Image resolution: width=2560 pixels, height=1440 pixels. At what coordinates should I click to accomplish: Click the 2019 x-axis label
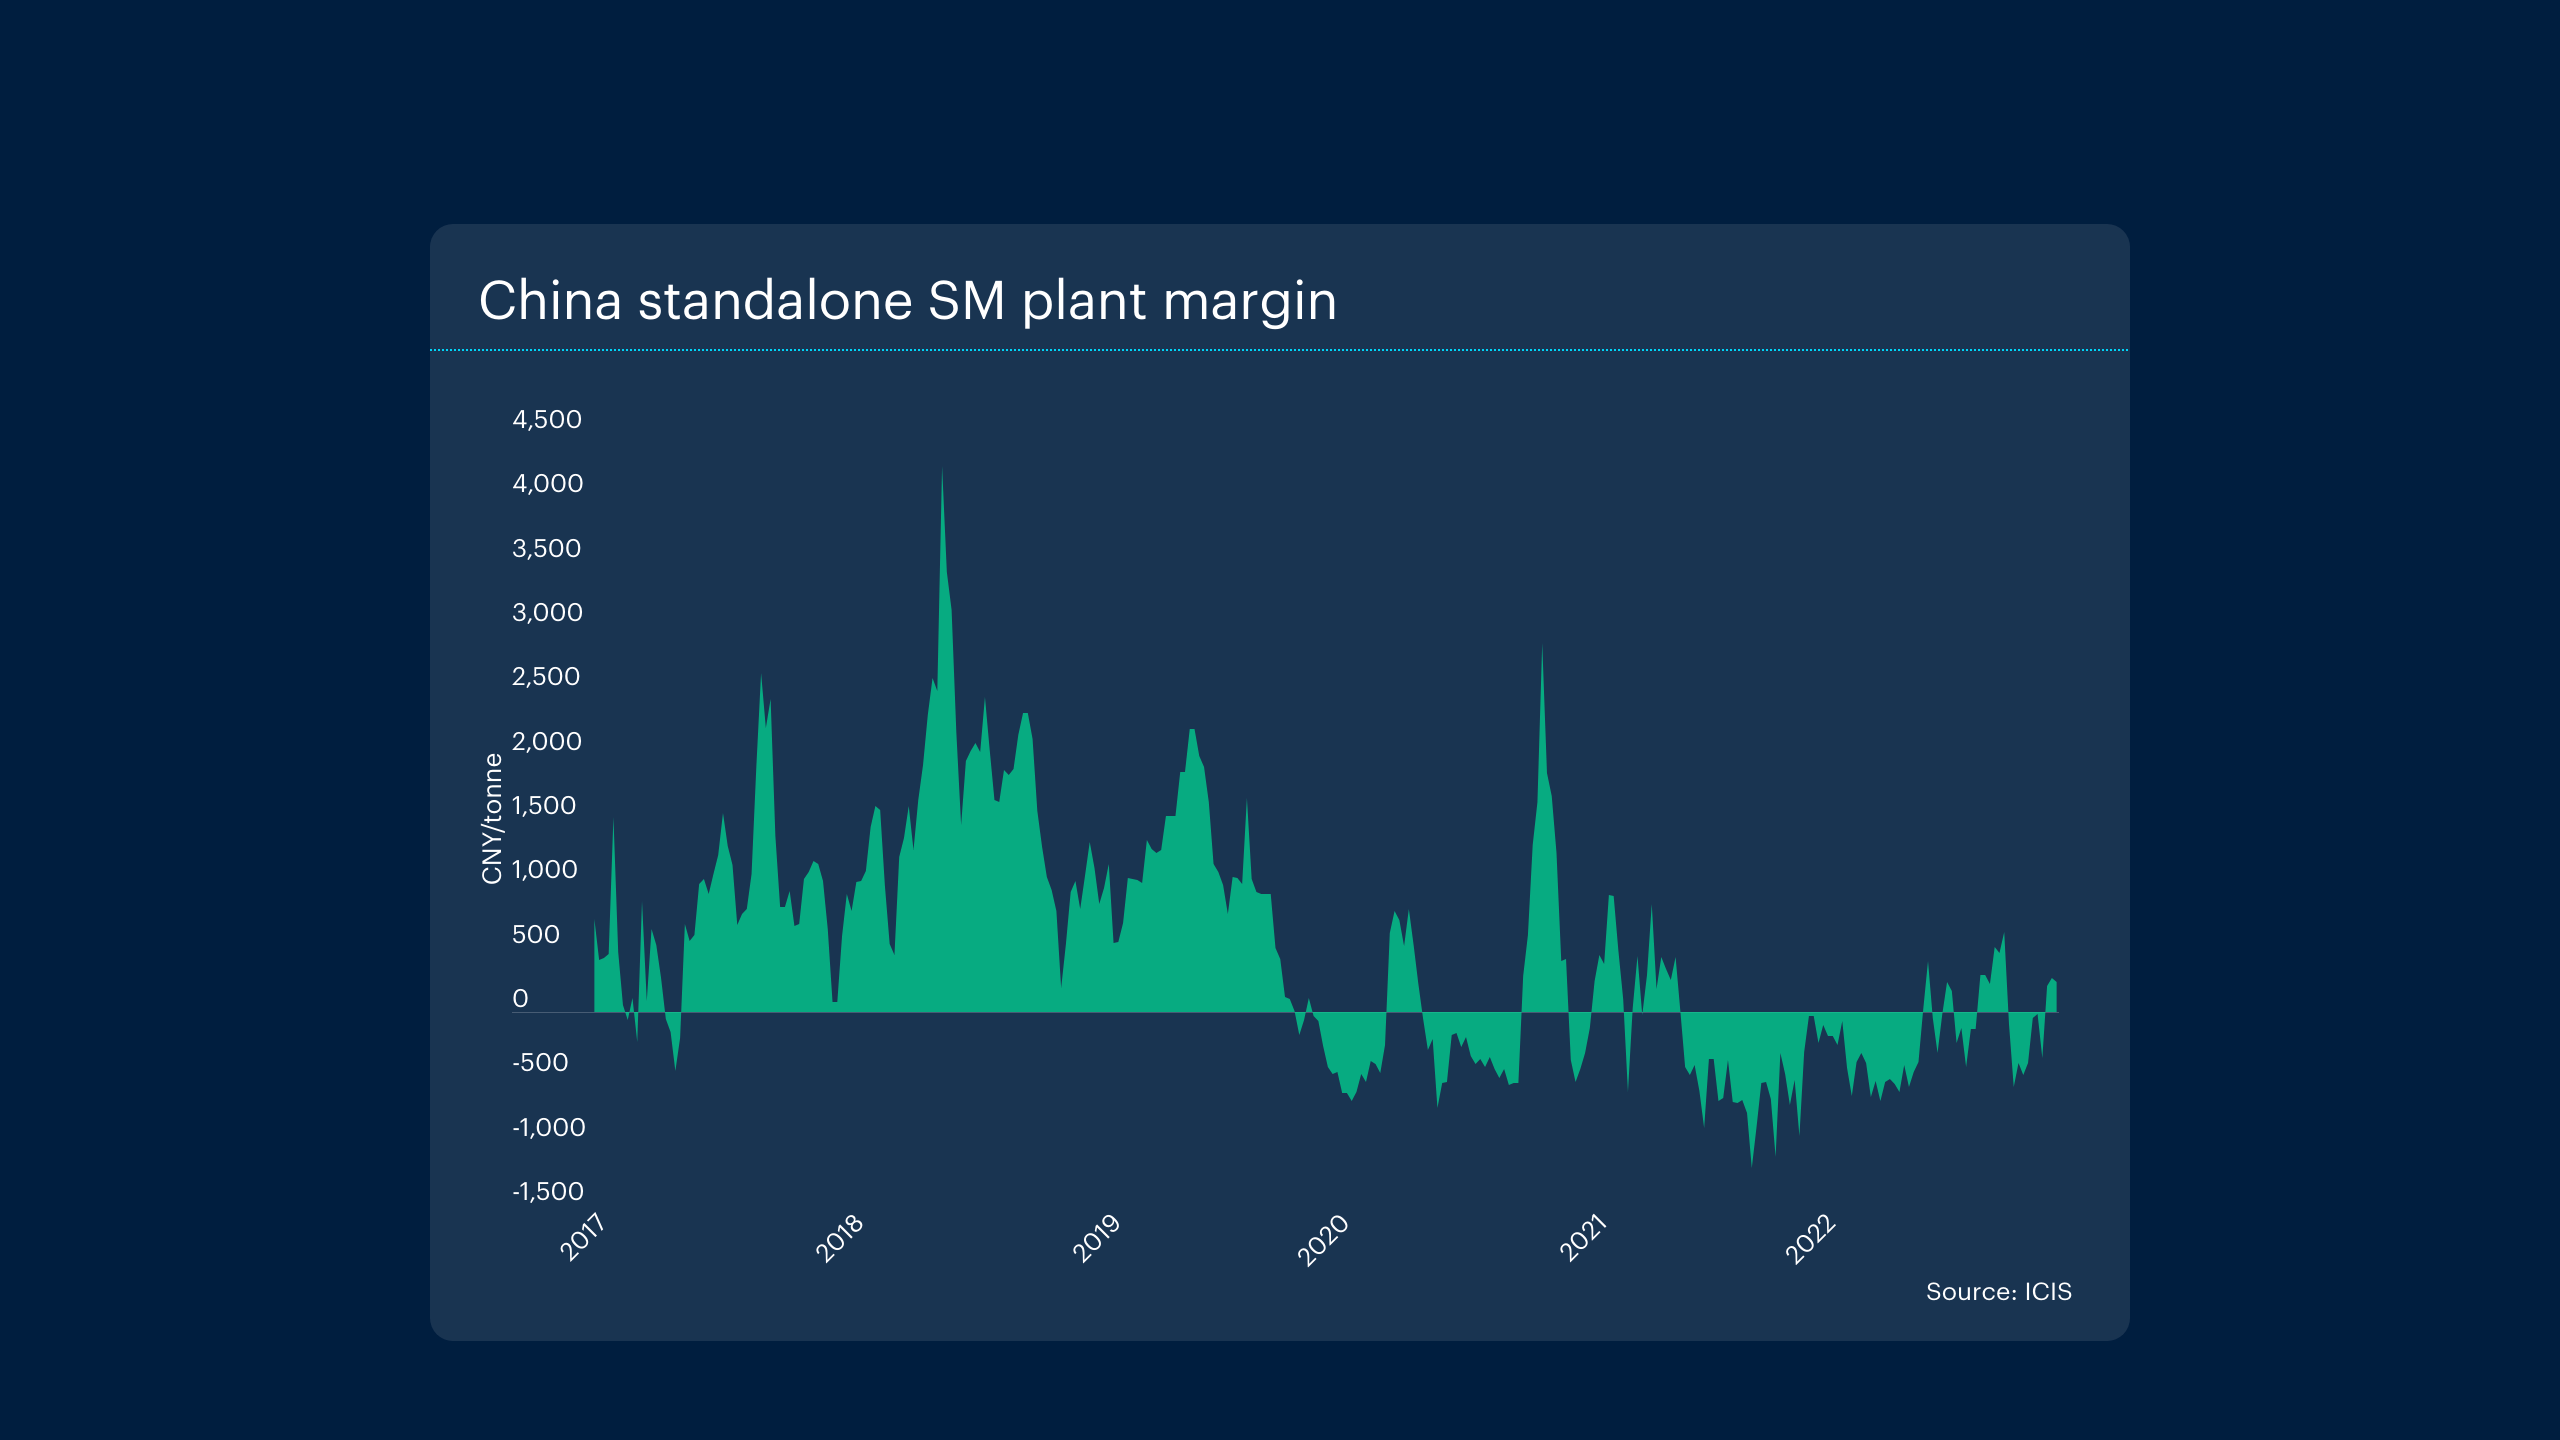point(1096,1239)
